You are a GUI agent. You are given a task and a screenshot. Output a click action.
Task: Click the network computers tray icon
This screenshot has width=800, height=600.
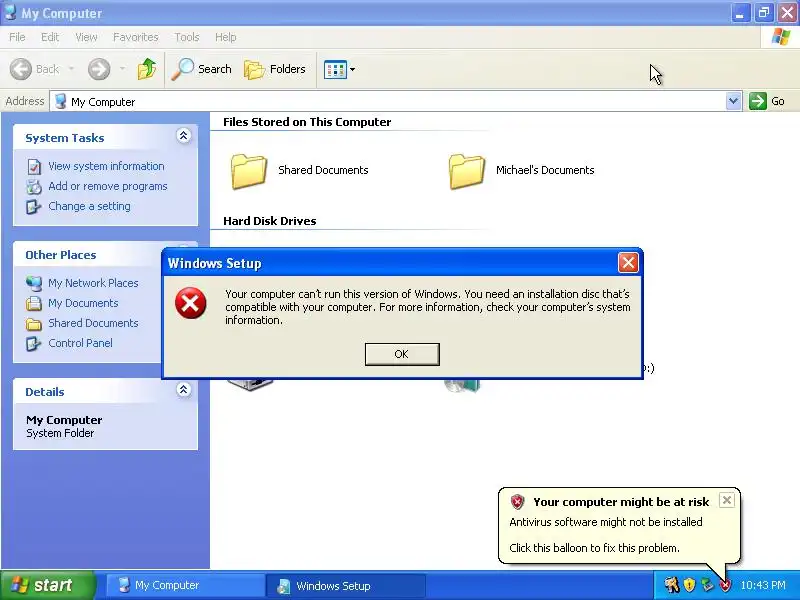pyautogui.click(x=707, y=585)
